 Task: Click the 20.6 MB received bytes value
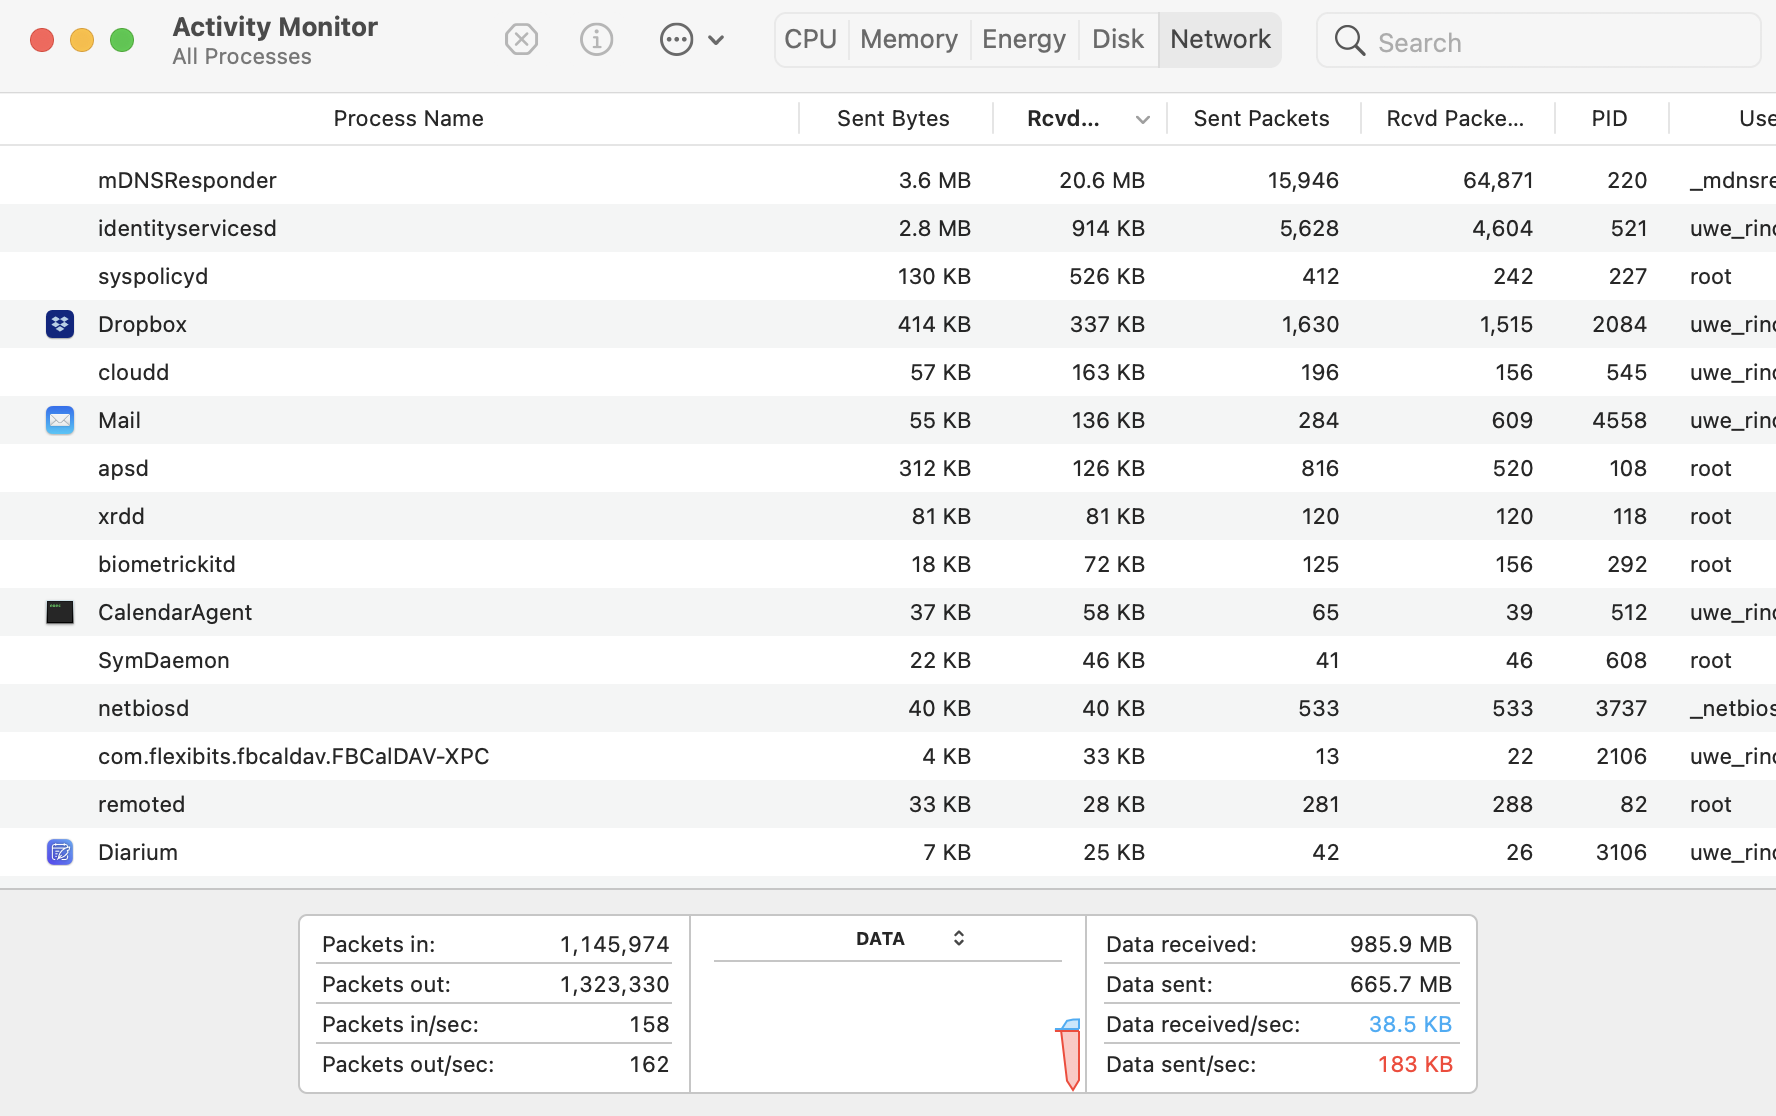click(1102, 180)
